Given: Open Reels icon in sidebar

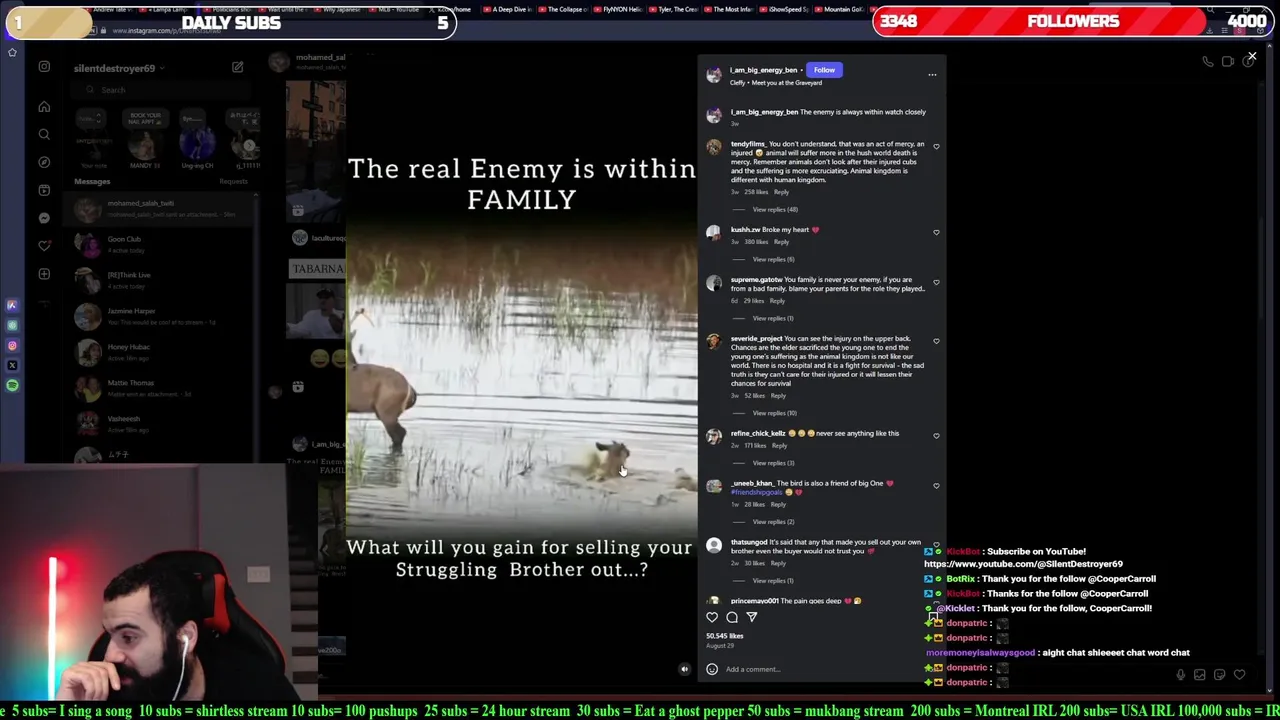Looking at the screenshot, I should point(44,190).
